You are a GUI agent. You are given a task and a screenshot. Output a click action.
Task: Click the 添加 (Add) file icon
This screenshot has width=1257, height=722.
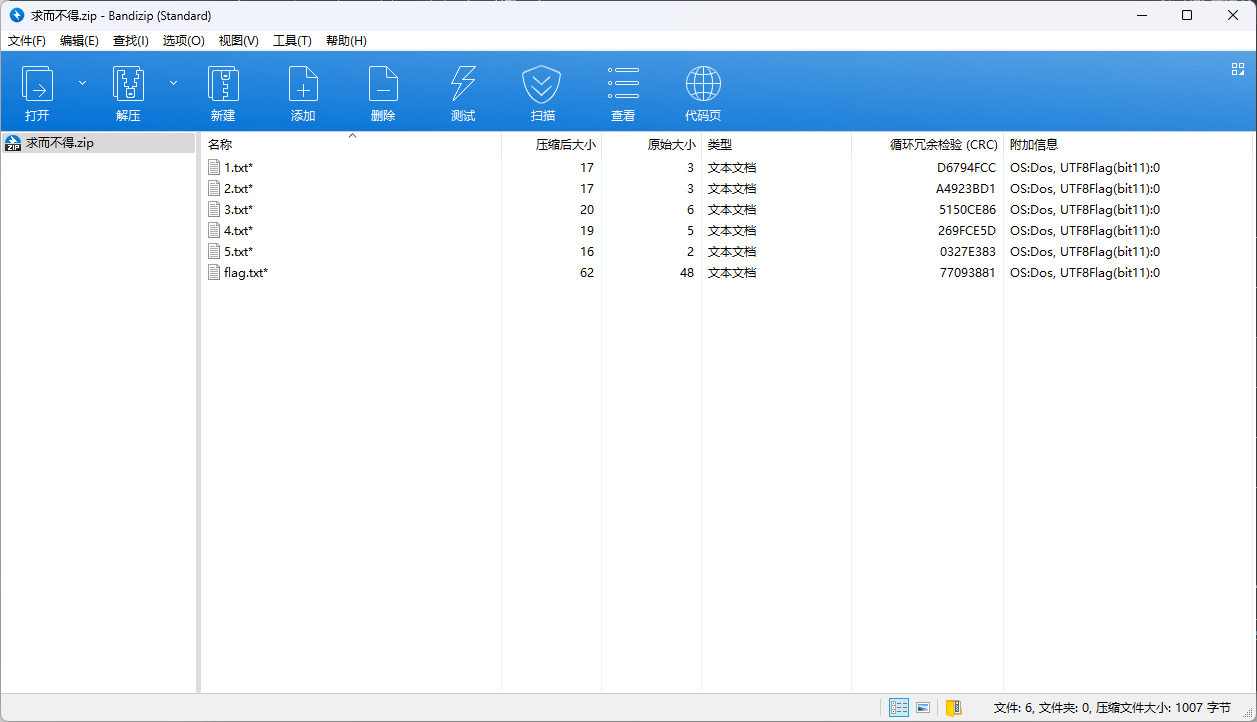(303, 85)
